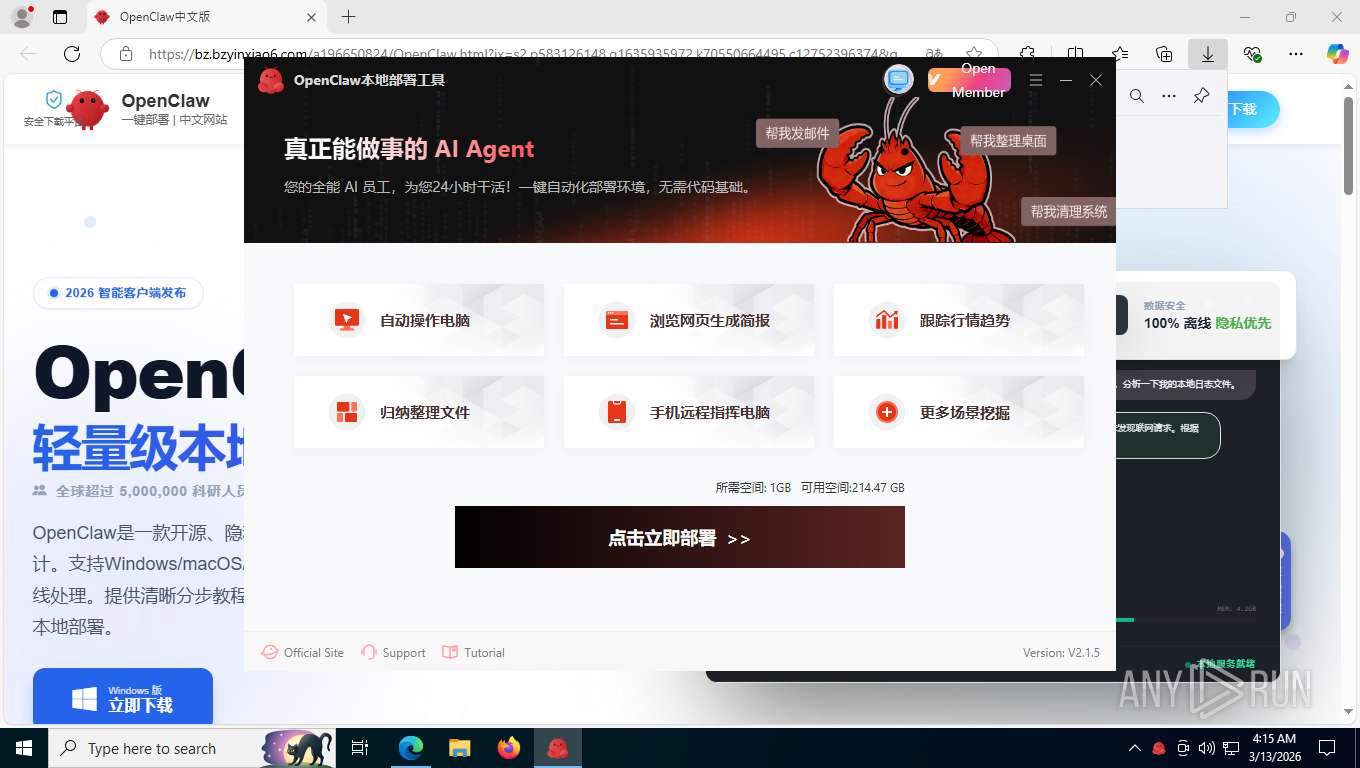The width and height of the screenshot is (1360, 768).
Task: Click the 归纳整理文件 grid icon
Action: point(346,412)
